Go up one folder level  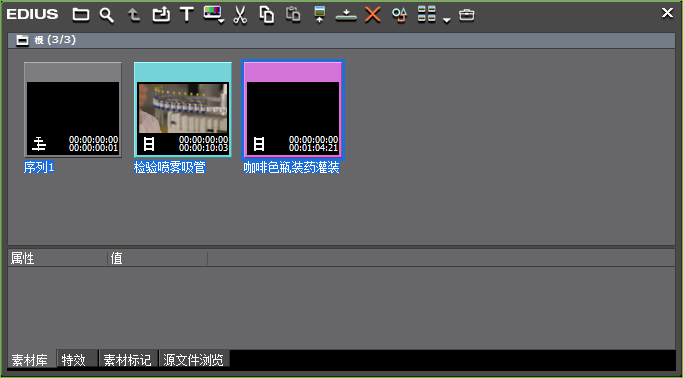click(x=133, y=15)
